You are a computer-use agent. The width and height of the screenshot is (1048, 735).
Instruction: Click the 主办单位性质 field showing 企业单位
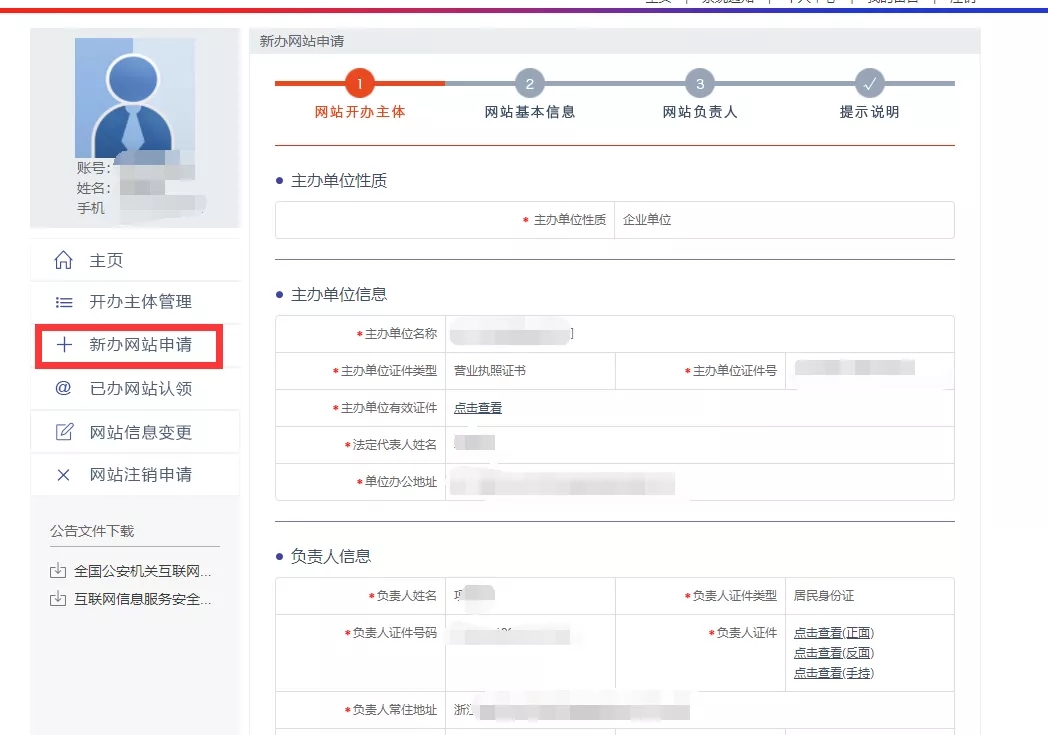(647, 220)
